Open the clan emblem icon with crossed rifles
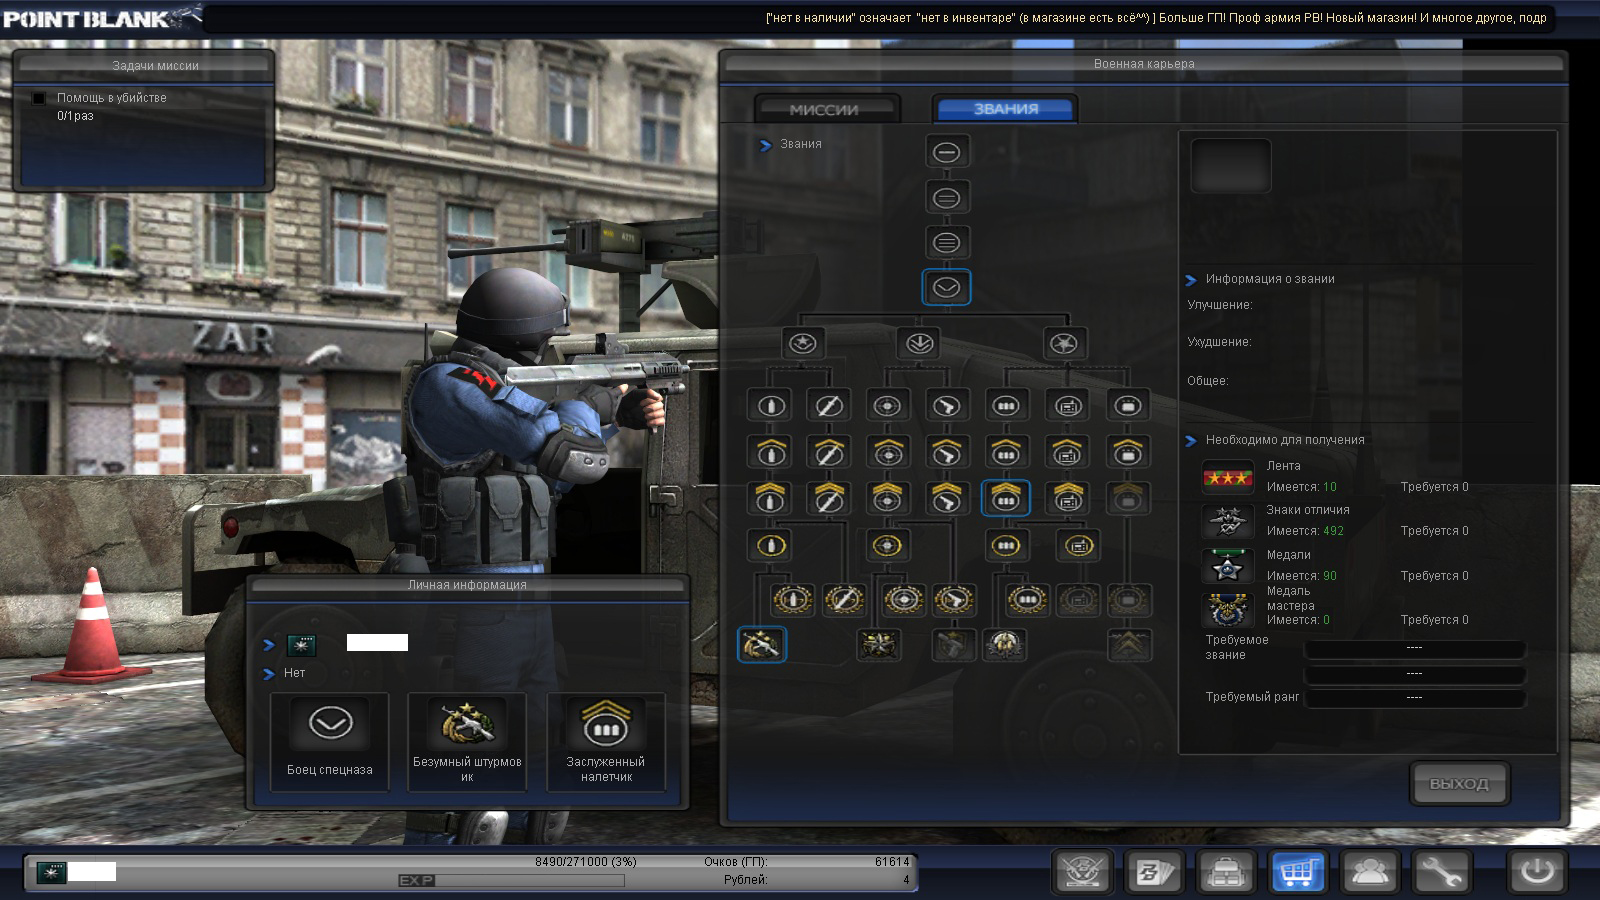The height and width of the screenshot is (900, 1600). point(1082,872)
